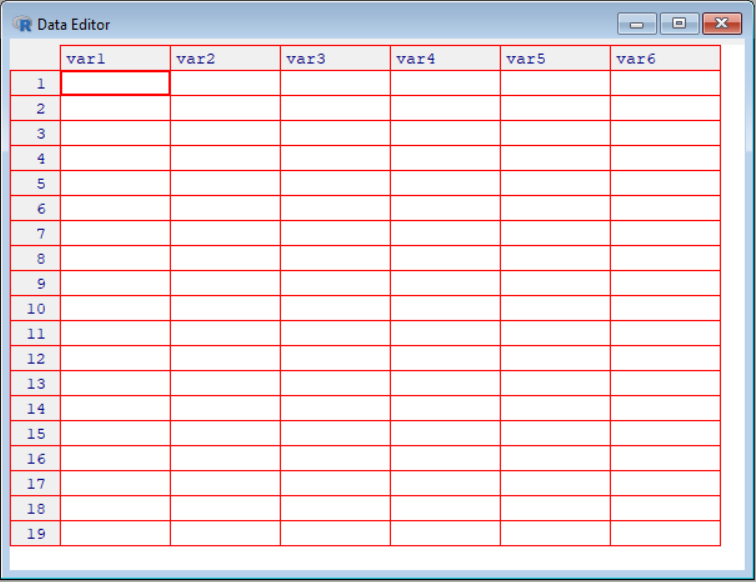Select the highlighted cell in var1 row 1
This screenshot has height=582, width=756.
pyautogui.click(x=115, y=84)
